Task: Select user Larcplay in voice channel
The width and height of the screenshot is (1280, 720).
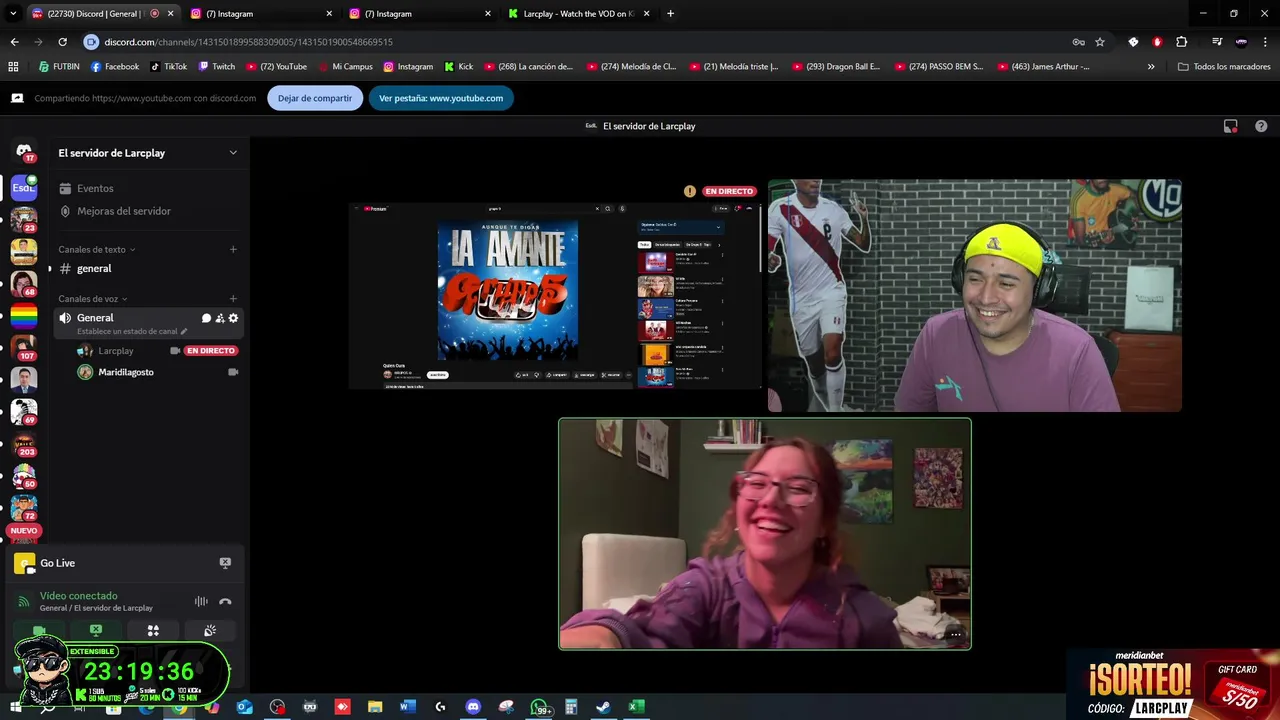Action: 116,351
